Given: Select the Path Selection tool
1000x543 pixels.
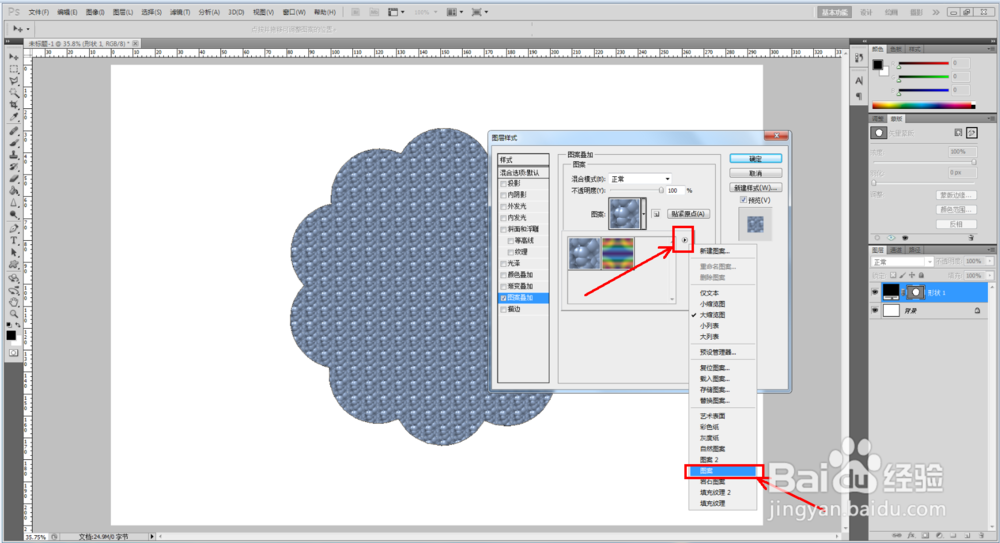Looking at the screenshot, I should (13, 253).
